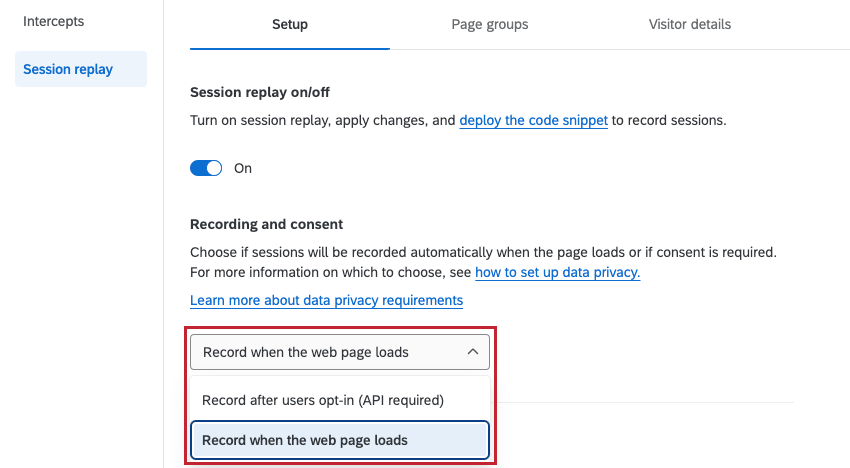Screen dimensions: 850x468
Task: Click the For more information on which to choose text
Action: click(331, 272)
